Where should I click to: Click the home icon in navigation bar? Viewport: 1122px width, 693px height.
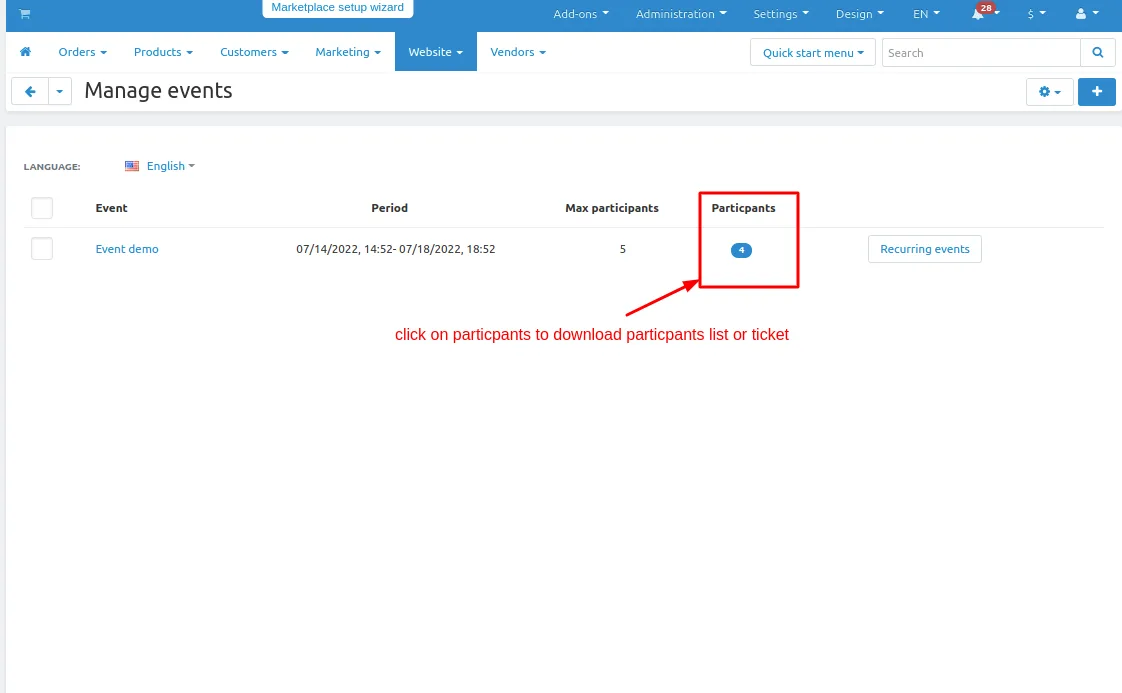pos(25,52)
